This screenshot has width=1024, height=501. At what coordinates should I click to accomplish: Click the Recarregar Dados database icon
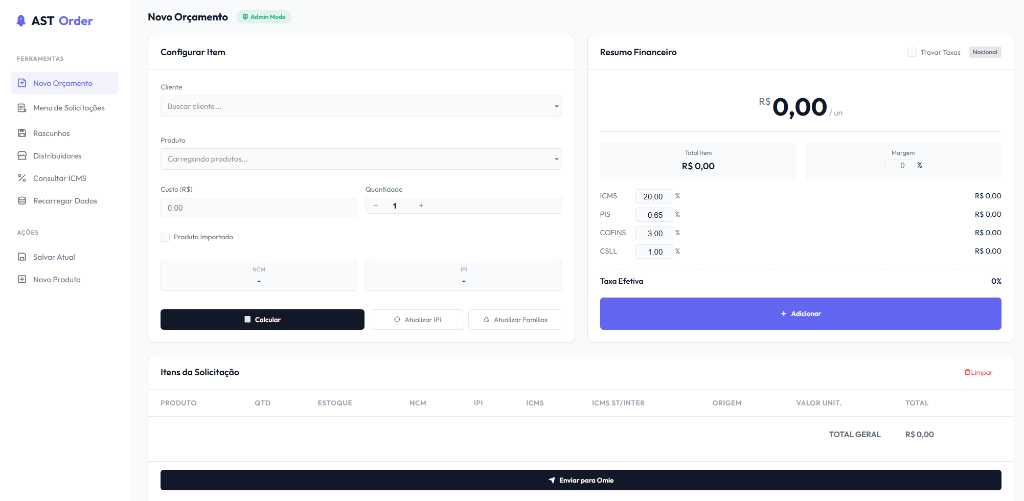(x=22, y=201)
